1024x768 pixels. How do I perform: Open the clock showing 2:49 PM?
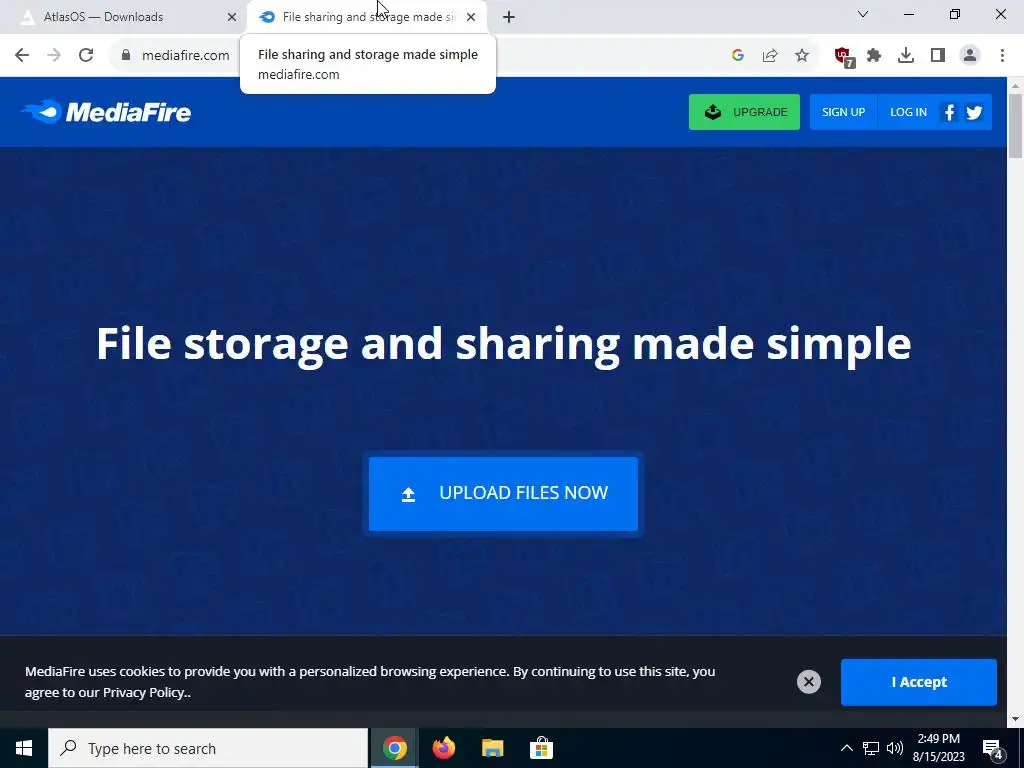[x=938, y=748]
